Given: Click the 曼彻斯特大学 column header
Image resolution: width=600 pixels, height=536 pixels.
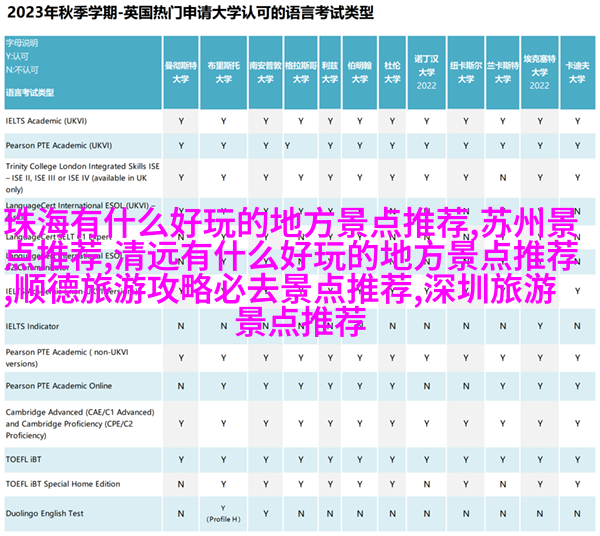Looking at the screenshot, I should [x=181, y=72].
